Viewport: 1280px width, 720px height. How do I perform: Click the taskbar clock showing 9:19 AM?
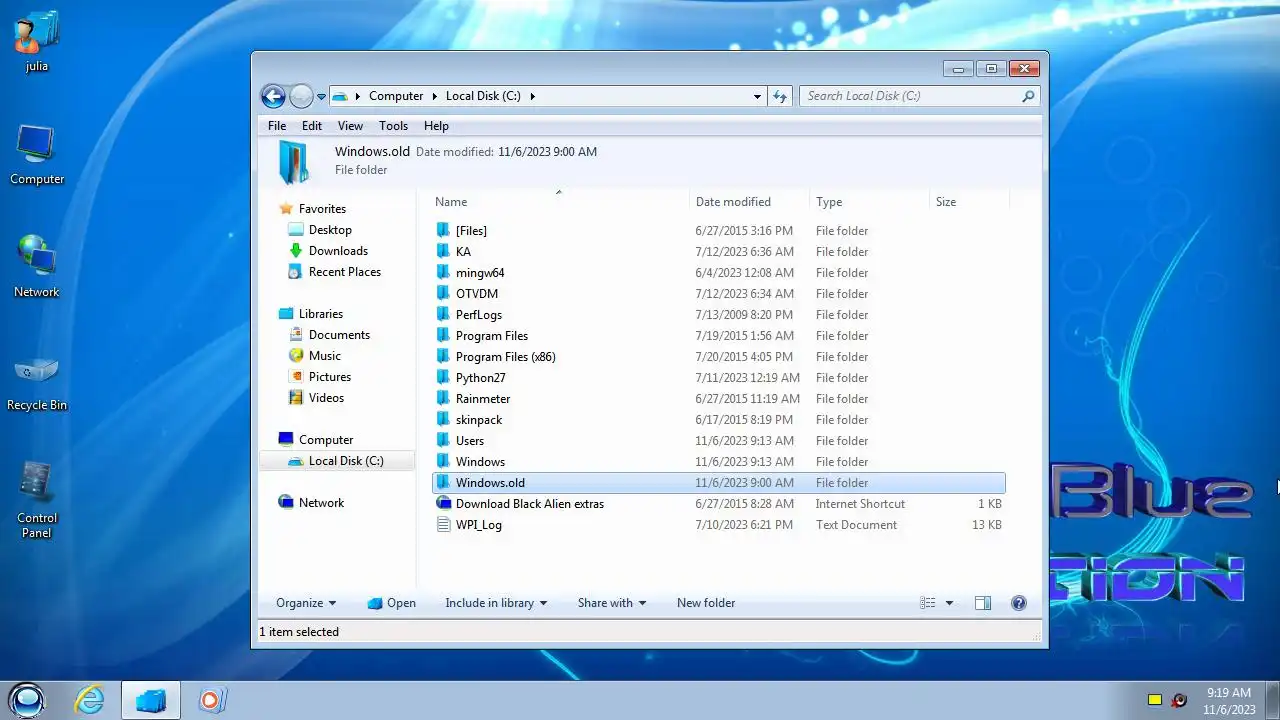coord(1229,692)
